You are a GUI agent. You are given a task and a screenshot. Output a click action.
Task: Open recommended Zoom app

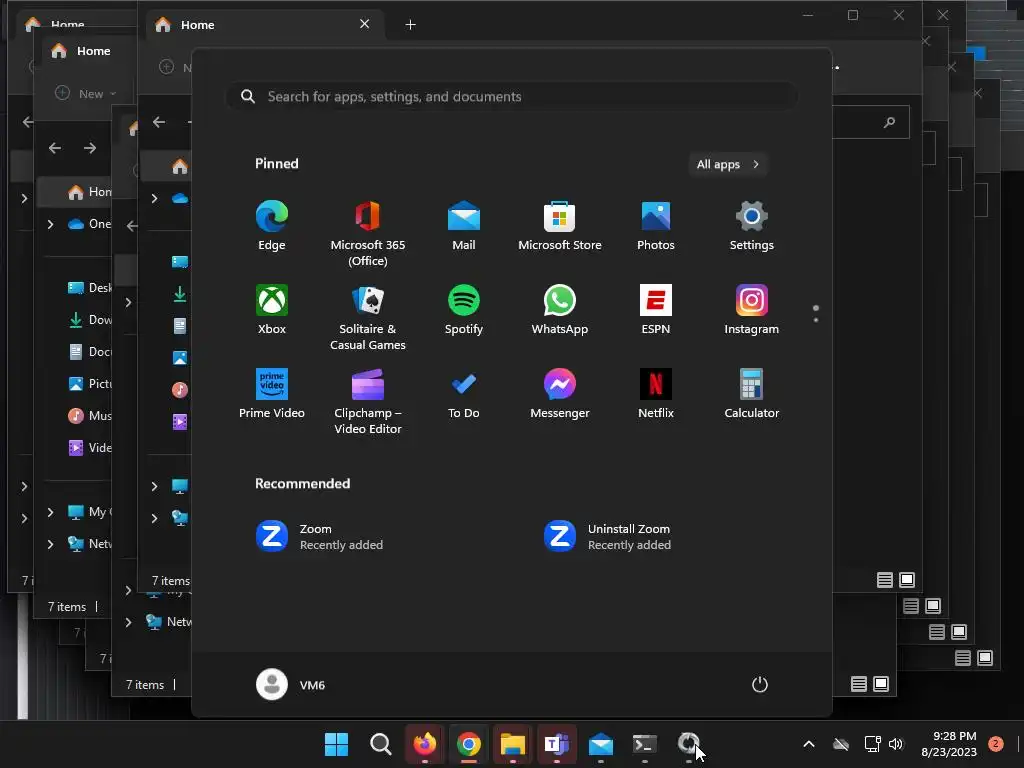click(320, 536)
